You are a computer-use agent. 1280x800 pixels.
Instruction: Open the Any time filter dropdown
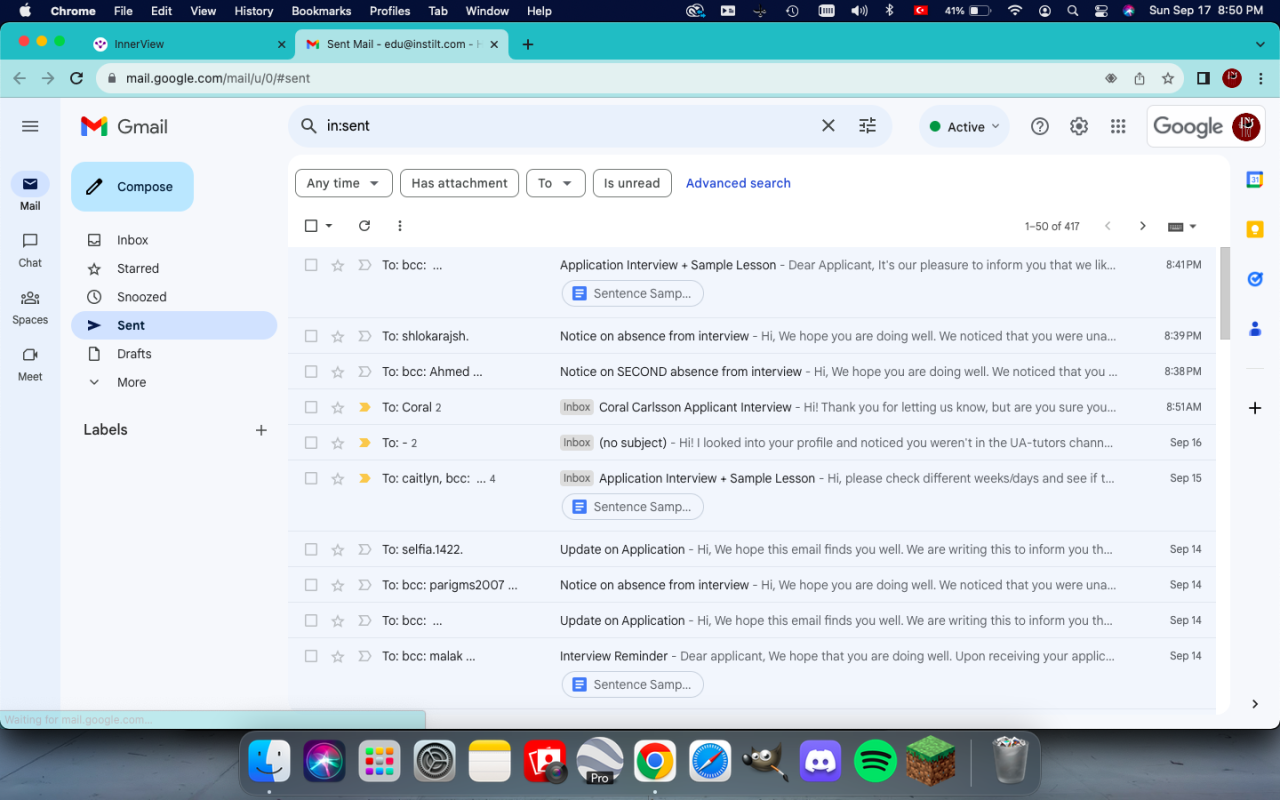pos(344,183)
